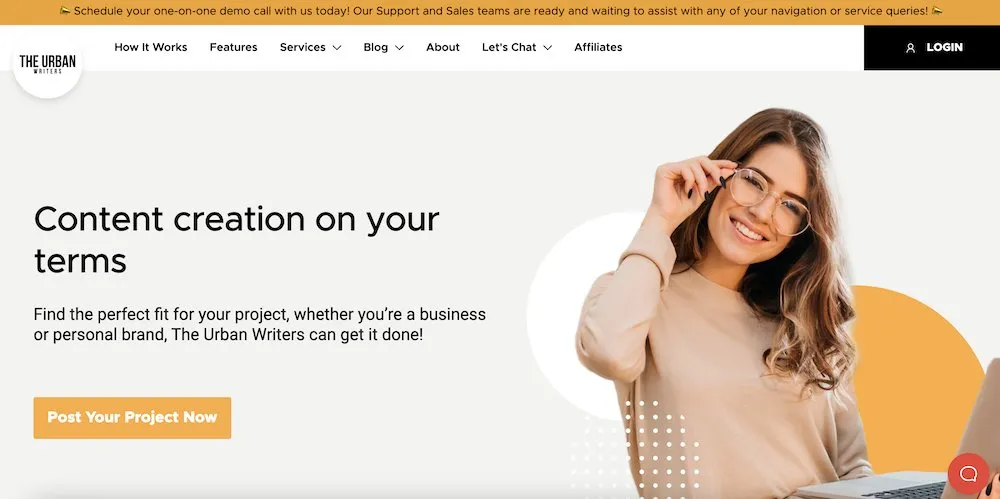Expand the Blog dropdown chevron
Image resolution: width=1000 pixels, height=499 pixels.
(399, 48)
